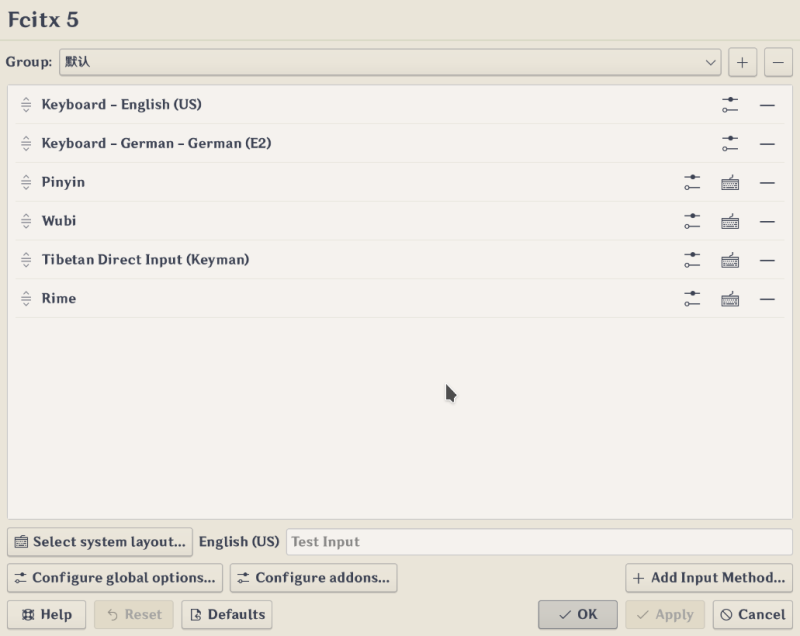Remove Wubi using its minus icon

pos(768,221)
